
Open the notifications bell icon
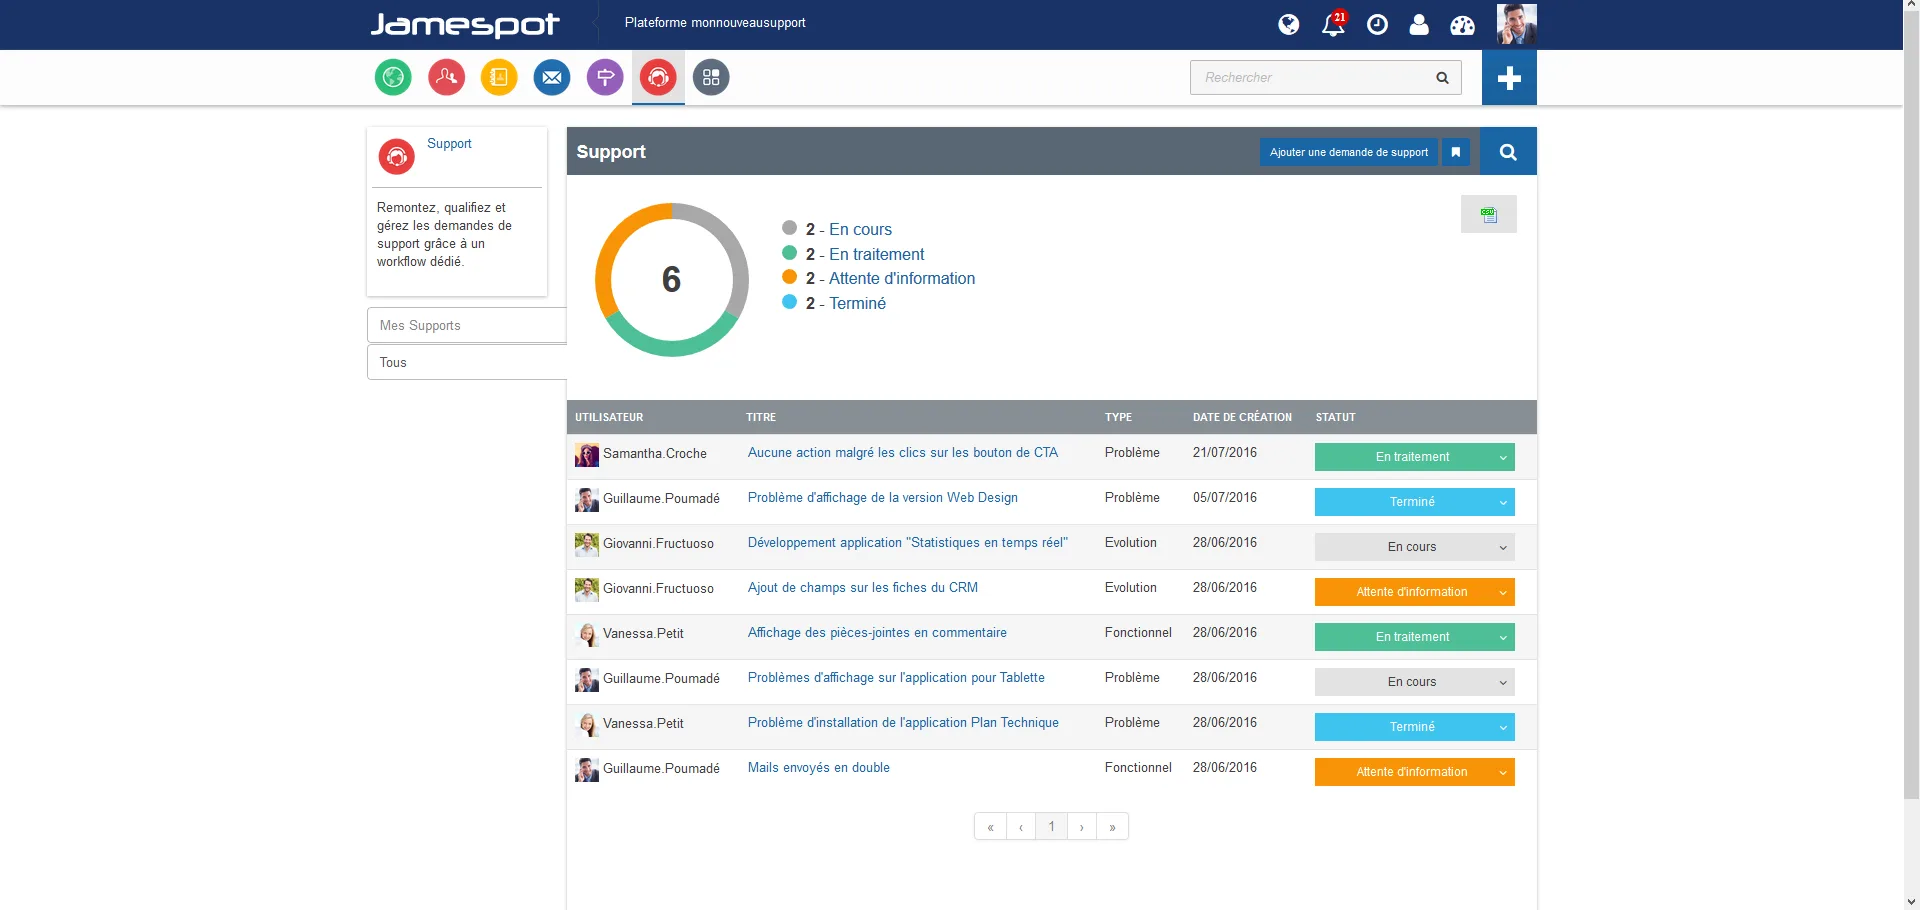tap(1333, 24)
